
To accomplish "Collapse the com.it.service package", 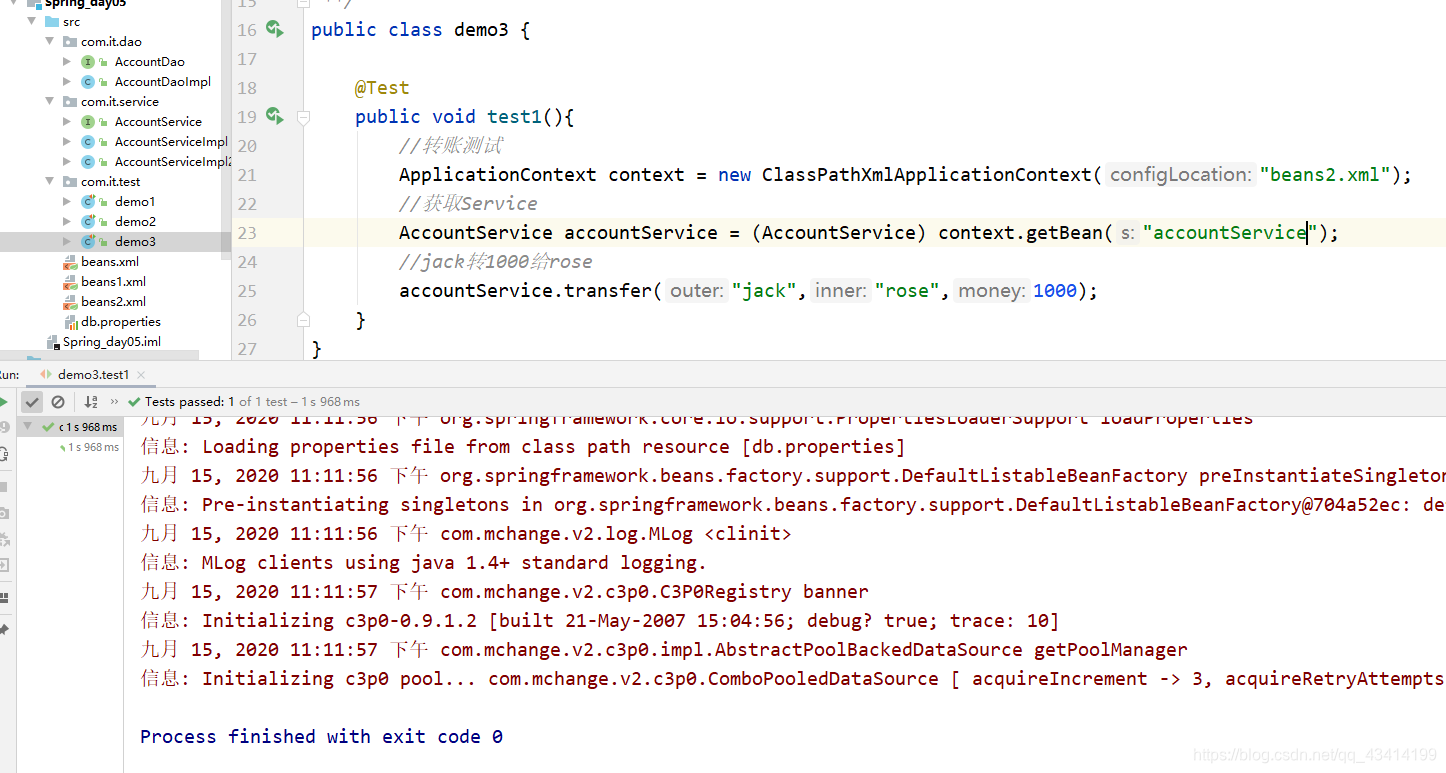I will (50, 102).
